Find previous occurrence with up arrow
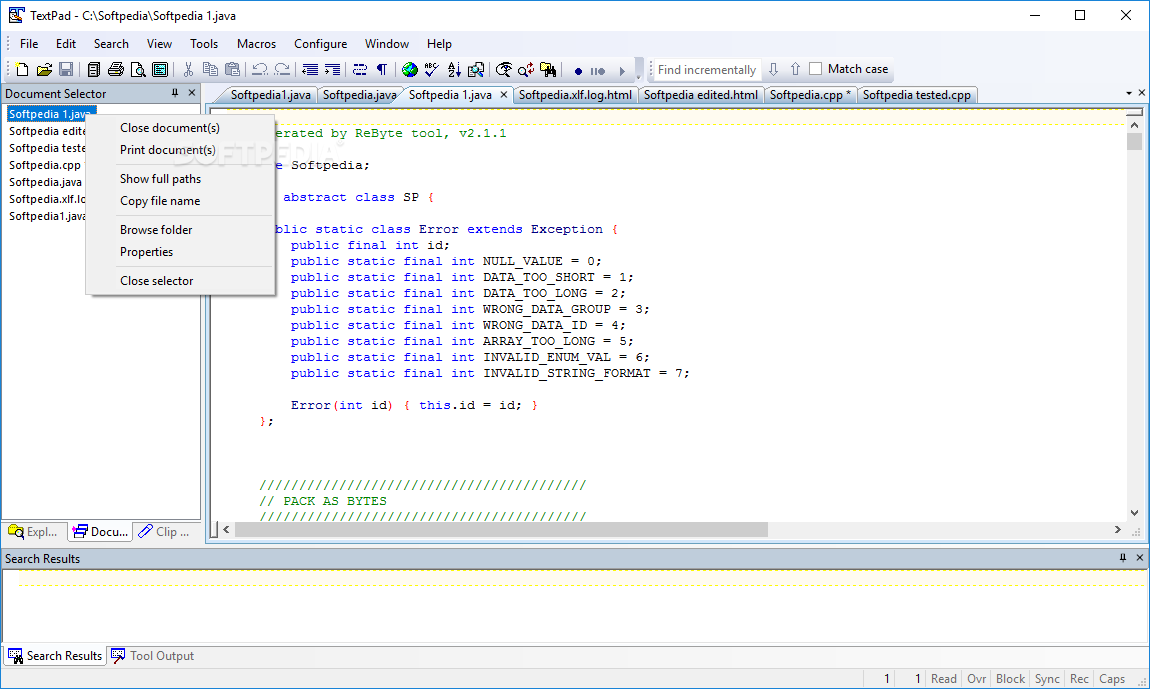This screenshot has height=689, width=1150. [x=795, y=69]
